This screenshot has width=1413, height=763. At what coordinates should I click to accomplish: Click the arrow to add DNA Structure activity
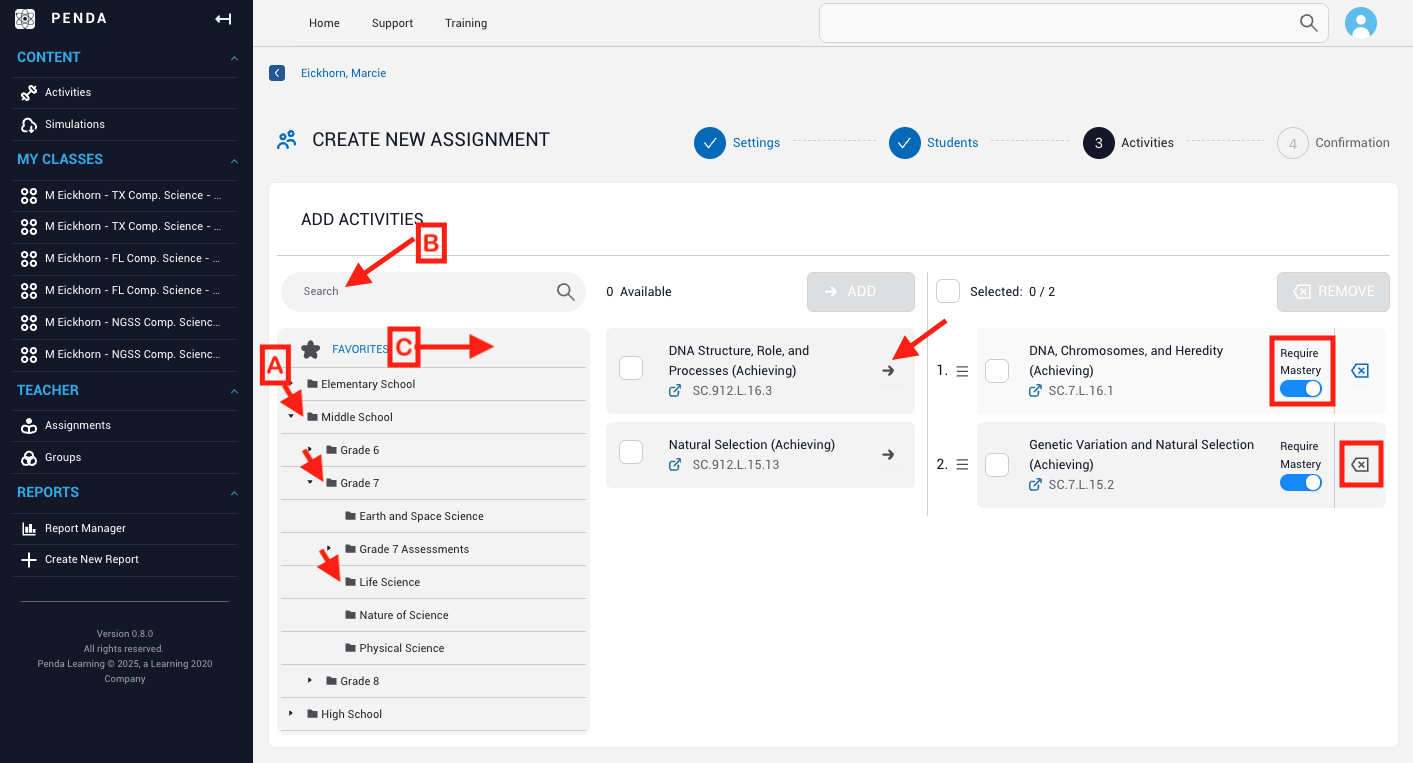pos(888,370)
